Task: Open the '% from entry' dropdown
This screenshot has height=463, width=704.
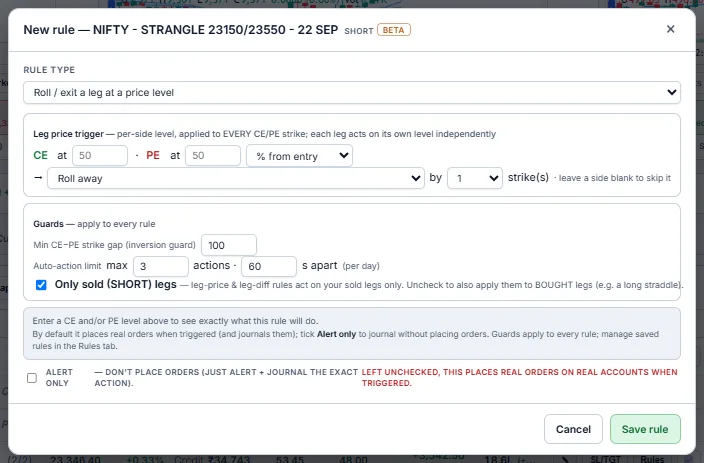Action: tap(299, 156)
